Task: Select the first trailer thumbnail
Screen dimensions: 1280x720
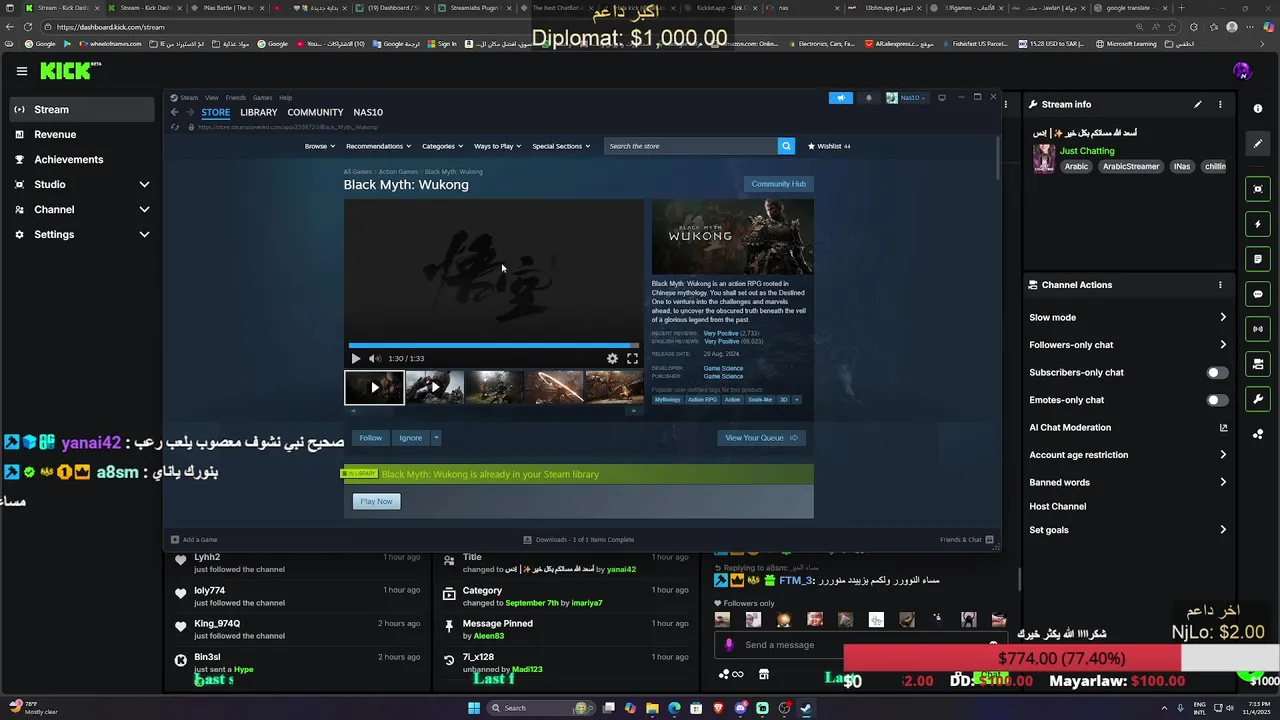Action: click(374, 387)
